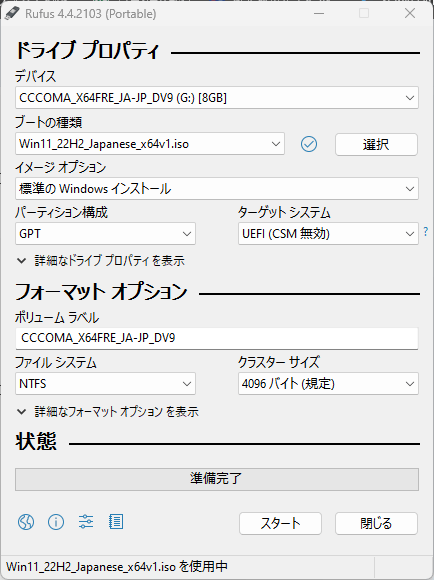Click the スタート button
Screen dimensions: 434x580
point(280,523)
